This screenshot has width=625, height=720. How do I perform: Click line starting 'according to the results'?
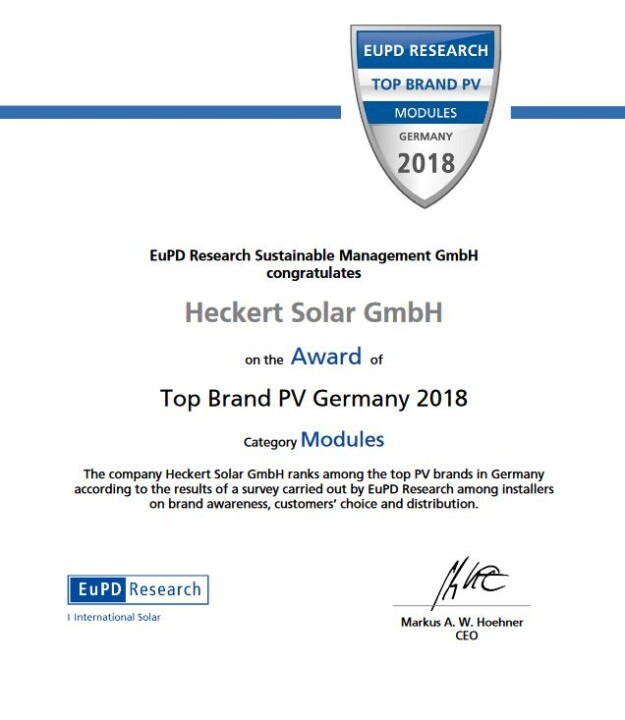coord(314,489)
